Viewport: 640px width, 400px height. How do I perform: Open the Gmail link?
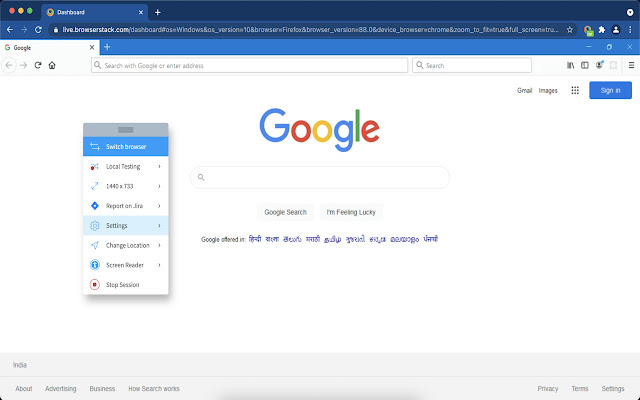click(x=524, y=91)
